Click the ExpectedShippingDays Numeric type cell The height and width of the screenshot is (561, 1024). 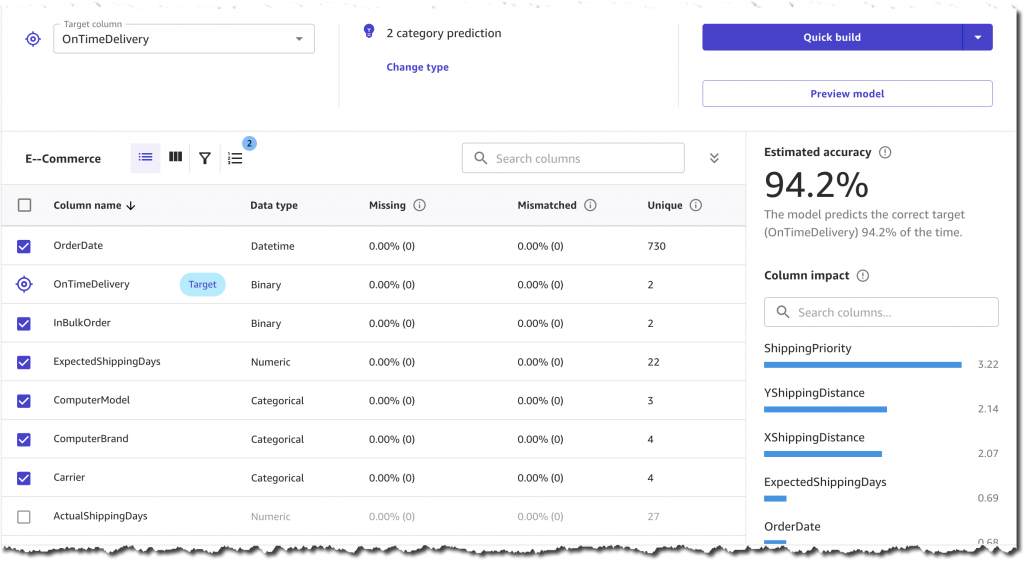(270, 362)
